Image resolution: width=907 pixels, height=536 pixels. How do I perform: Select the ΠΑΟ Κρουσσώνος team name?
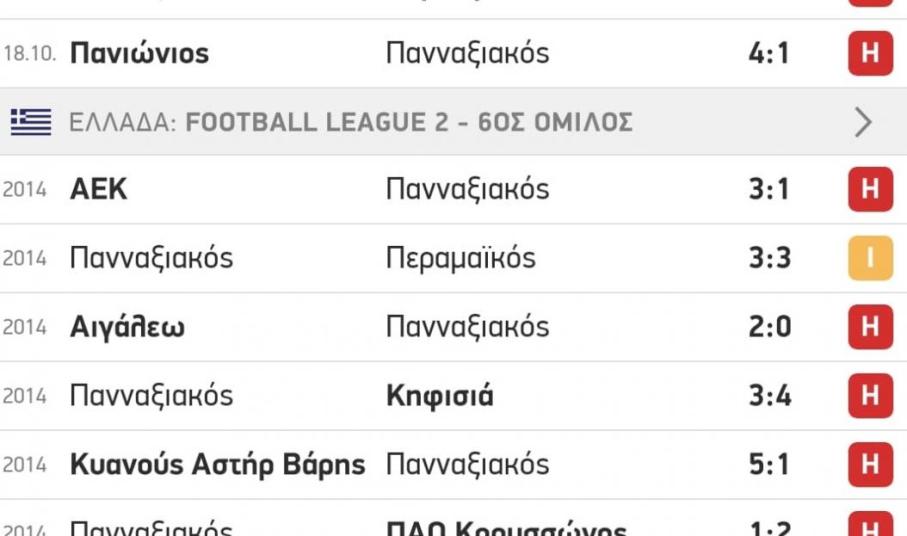pos(506,529)
